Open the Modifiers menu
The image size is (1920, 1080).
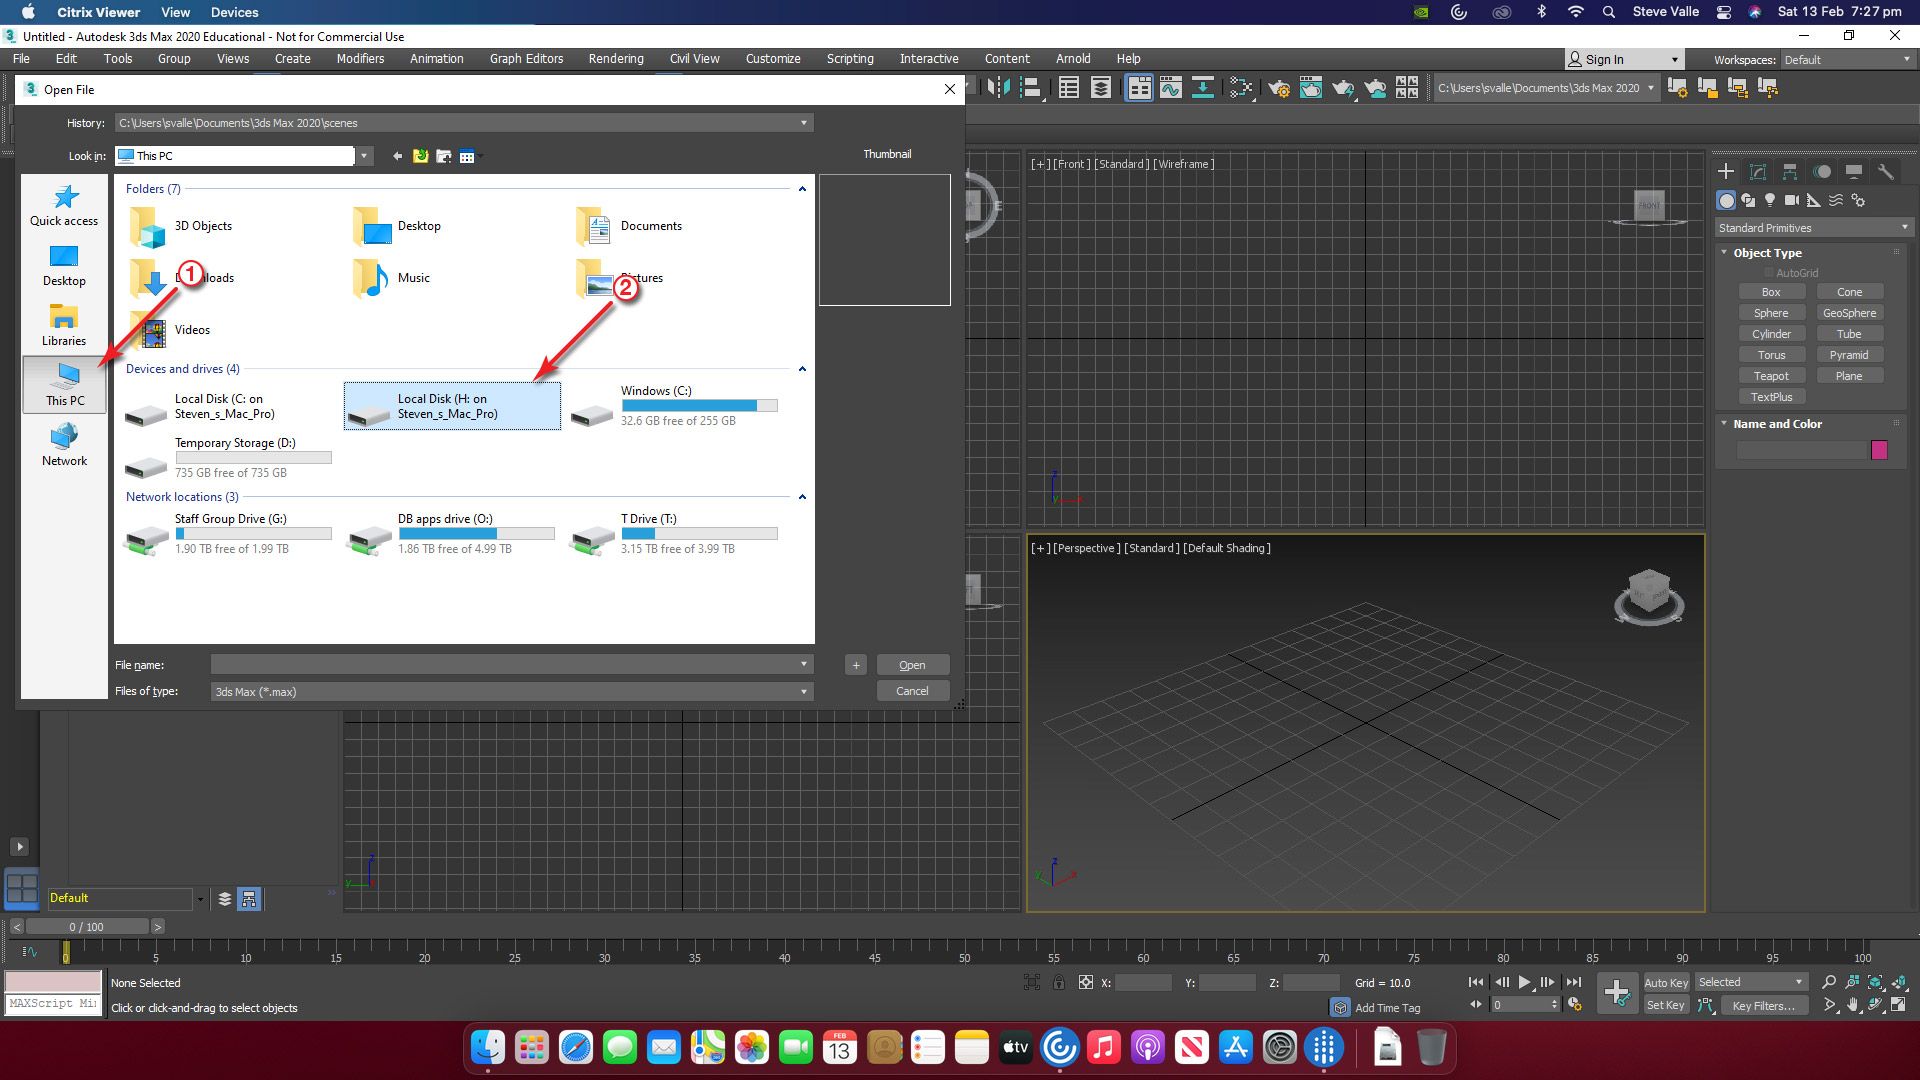click(x=360, y=59)
